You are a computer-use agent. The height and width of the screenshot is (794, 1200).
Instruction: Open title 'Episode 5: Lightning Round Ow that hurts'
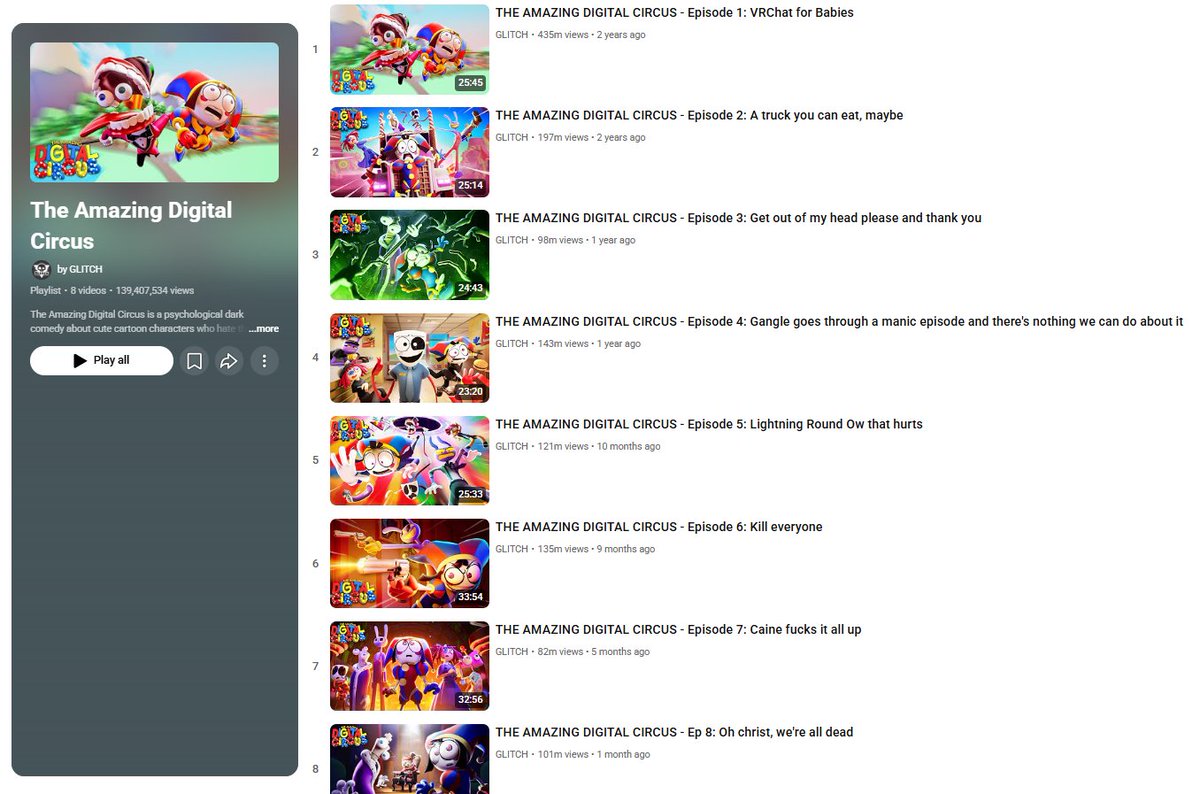coord(709,424)
